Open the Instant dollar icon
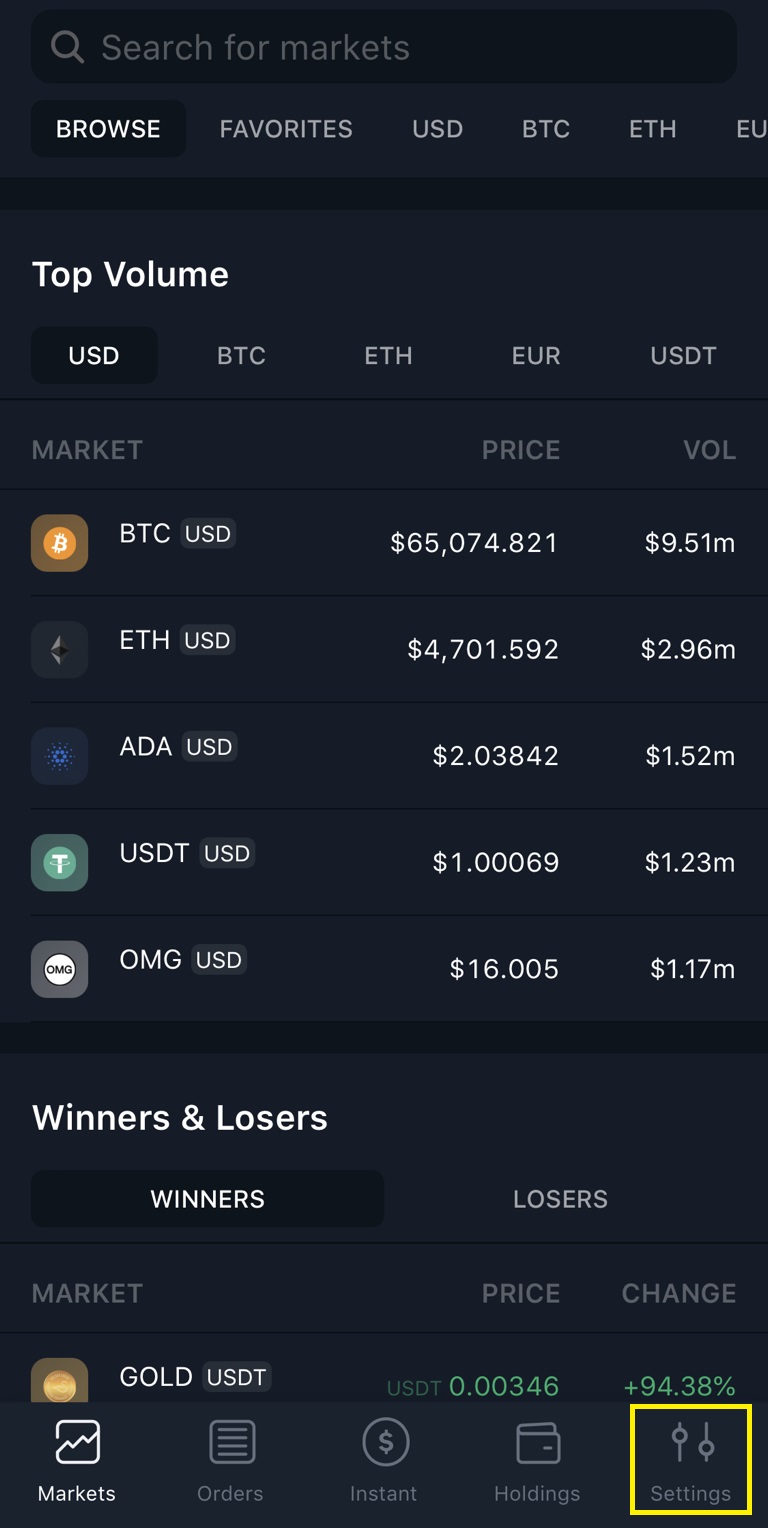 coord(384,1444)
